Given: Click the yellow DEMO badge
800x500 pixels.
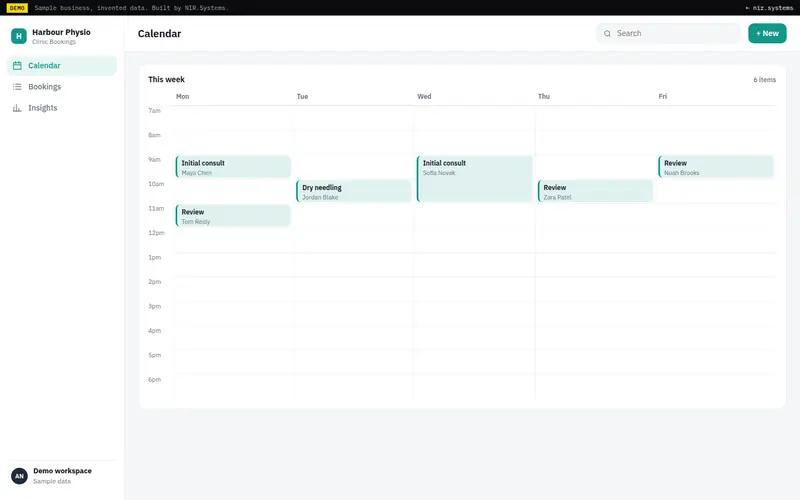Looking at the screenshot, I should [x=17, y=8].
